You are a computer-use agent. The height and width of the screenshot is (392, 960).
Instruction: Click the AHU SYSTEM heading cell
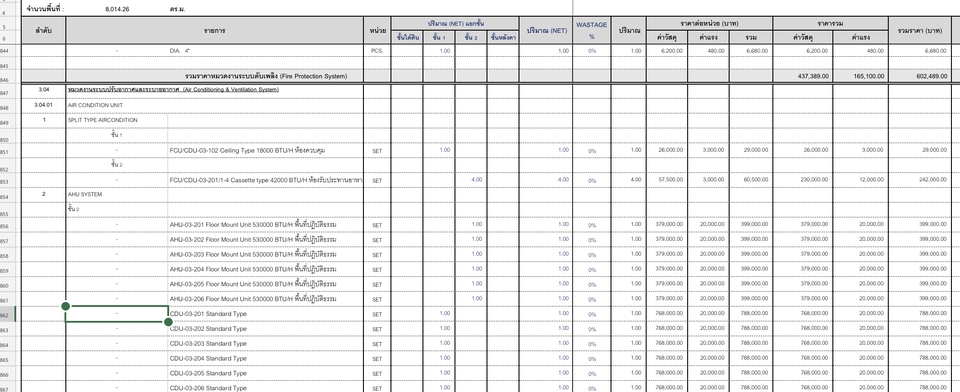click(x=84, y=194)
